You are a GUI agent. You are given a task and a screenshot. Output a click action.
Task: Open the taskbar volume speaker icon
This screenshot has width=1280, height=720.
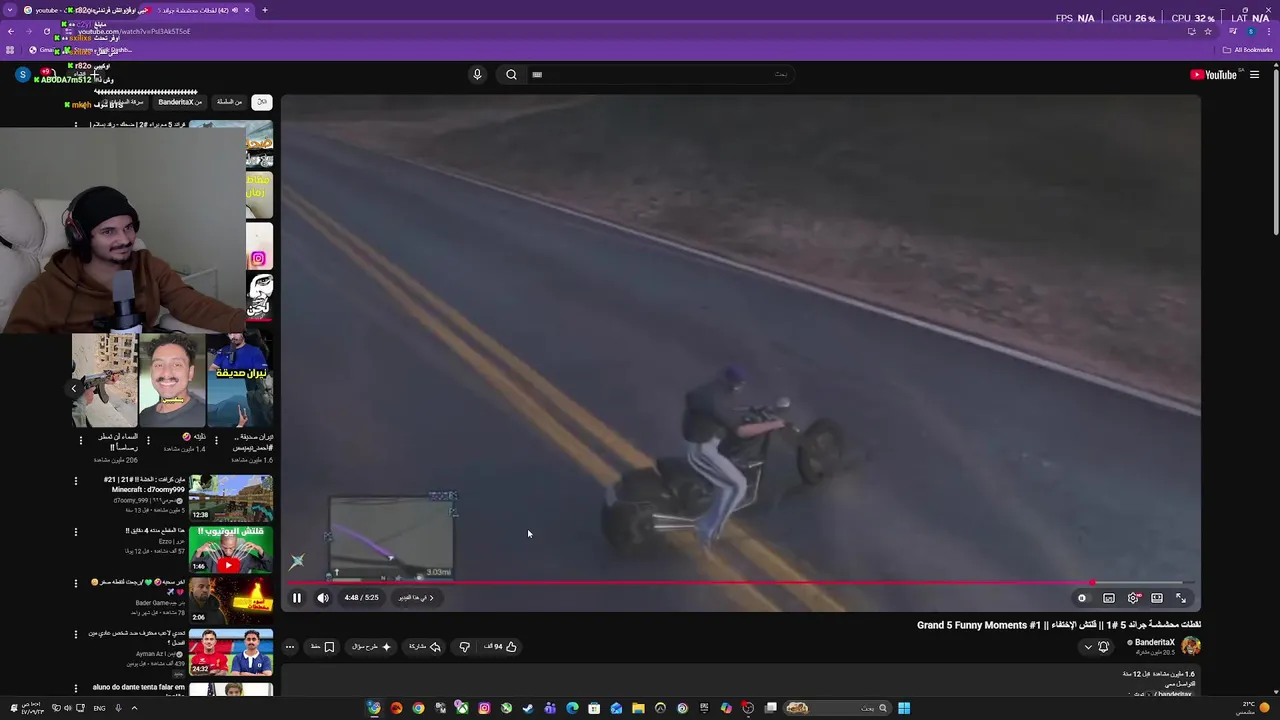pyautogui.click(x=68, y=708)
